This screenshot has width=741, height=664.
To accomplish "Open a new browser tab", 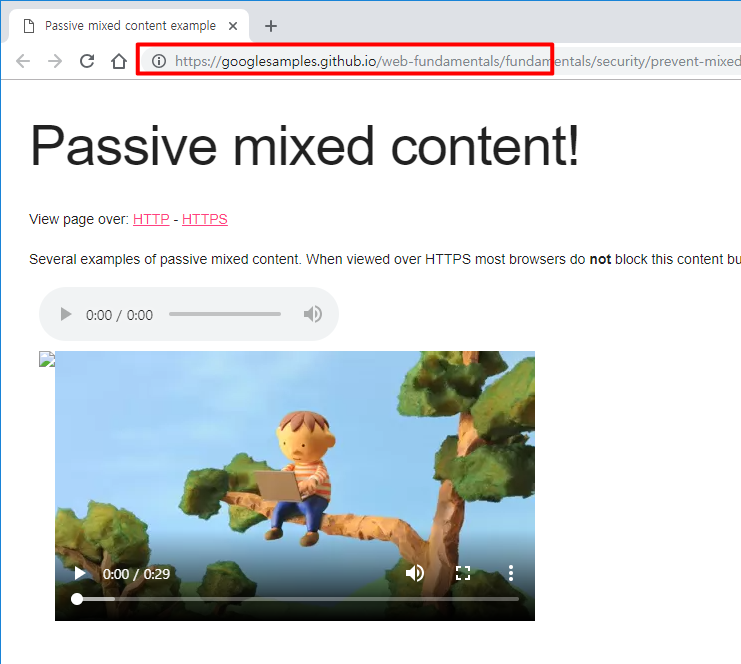I will [x=271, y=26].
